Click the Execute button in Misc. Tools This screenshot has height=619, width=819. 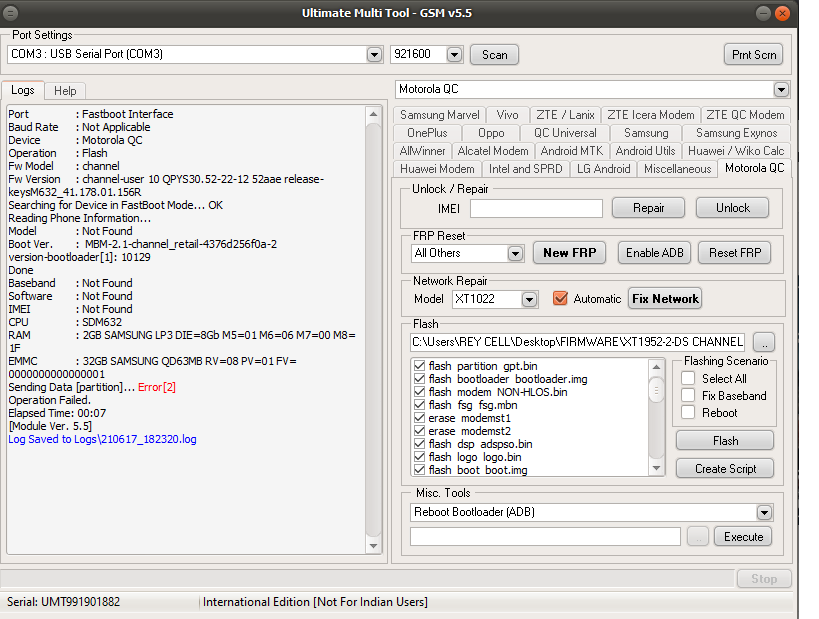click(743, 536)
